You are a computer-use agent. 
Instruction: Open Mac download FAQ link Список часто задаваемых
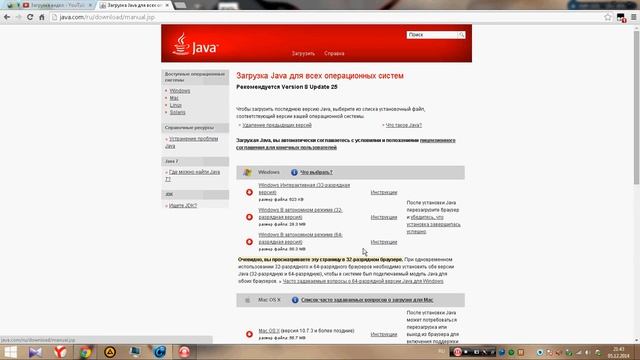pyautogui.click(x=367, y=300)
